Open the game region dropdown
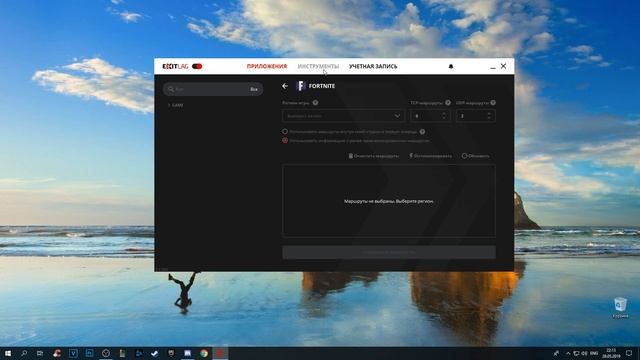Viewport: 640px width, 360px height. coord(343,116)
